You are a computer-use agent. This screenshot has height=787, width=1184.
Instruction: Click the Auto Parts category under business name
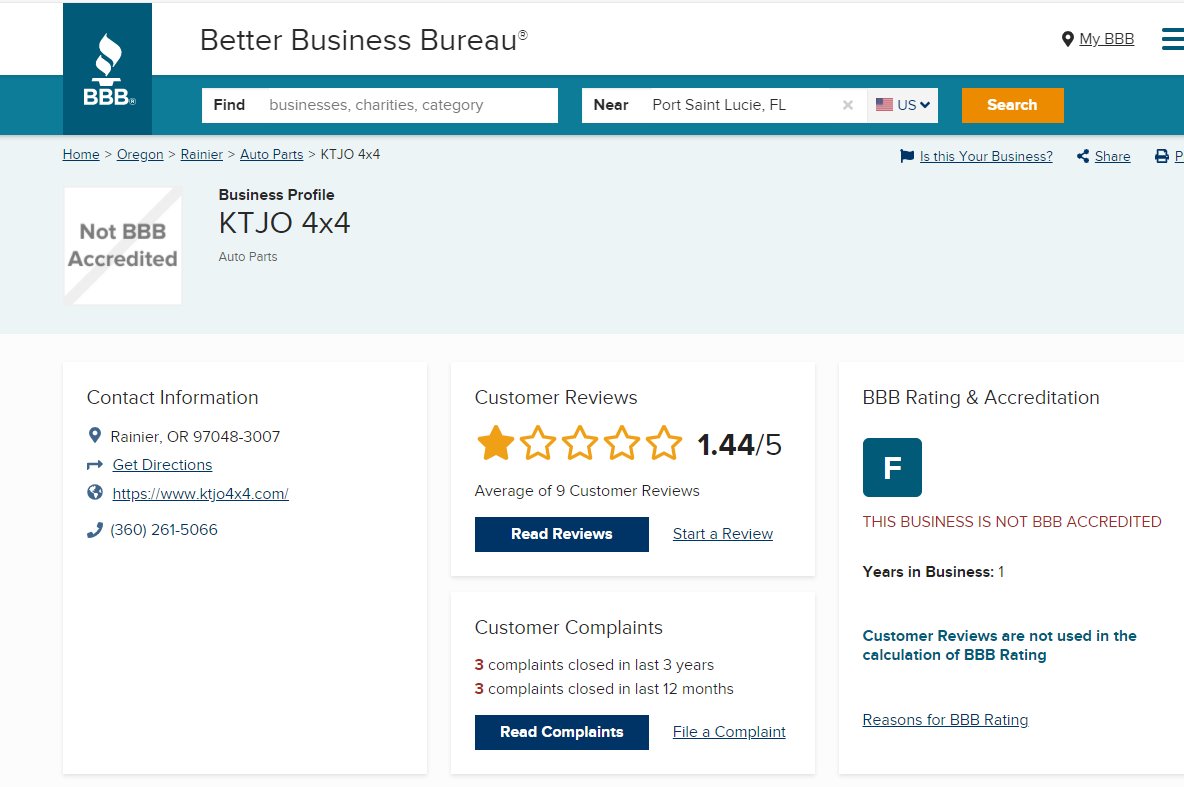tap(248, 257)
